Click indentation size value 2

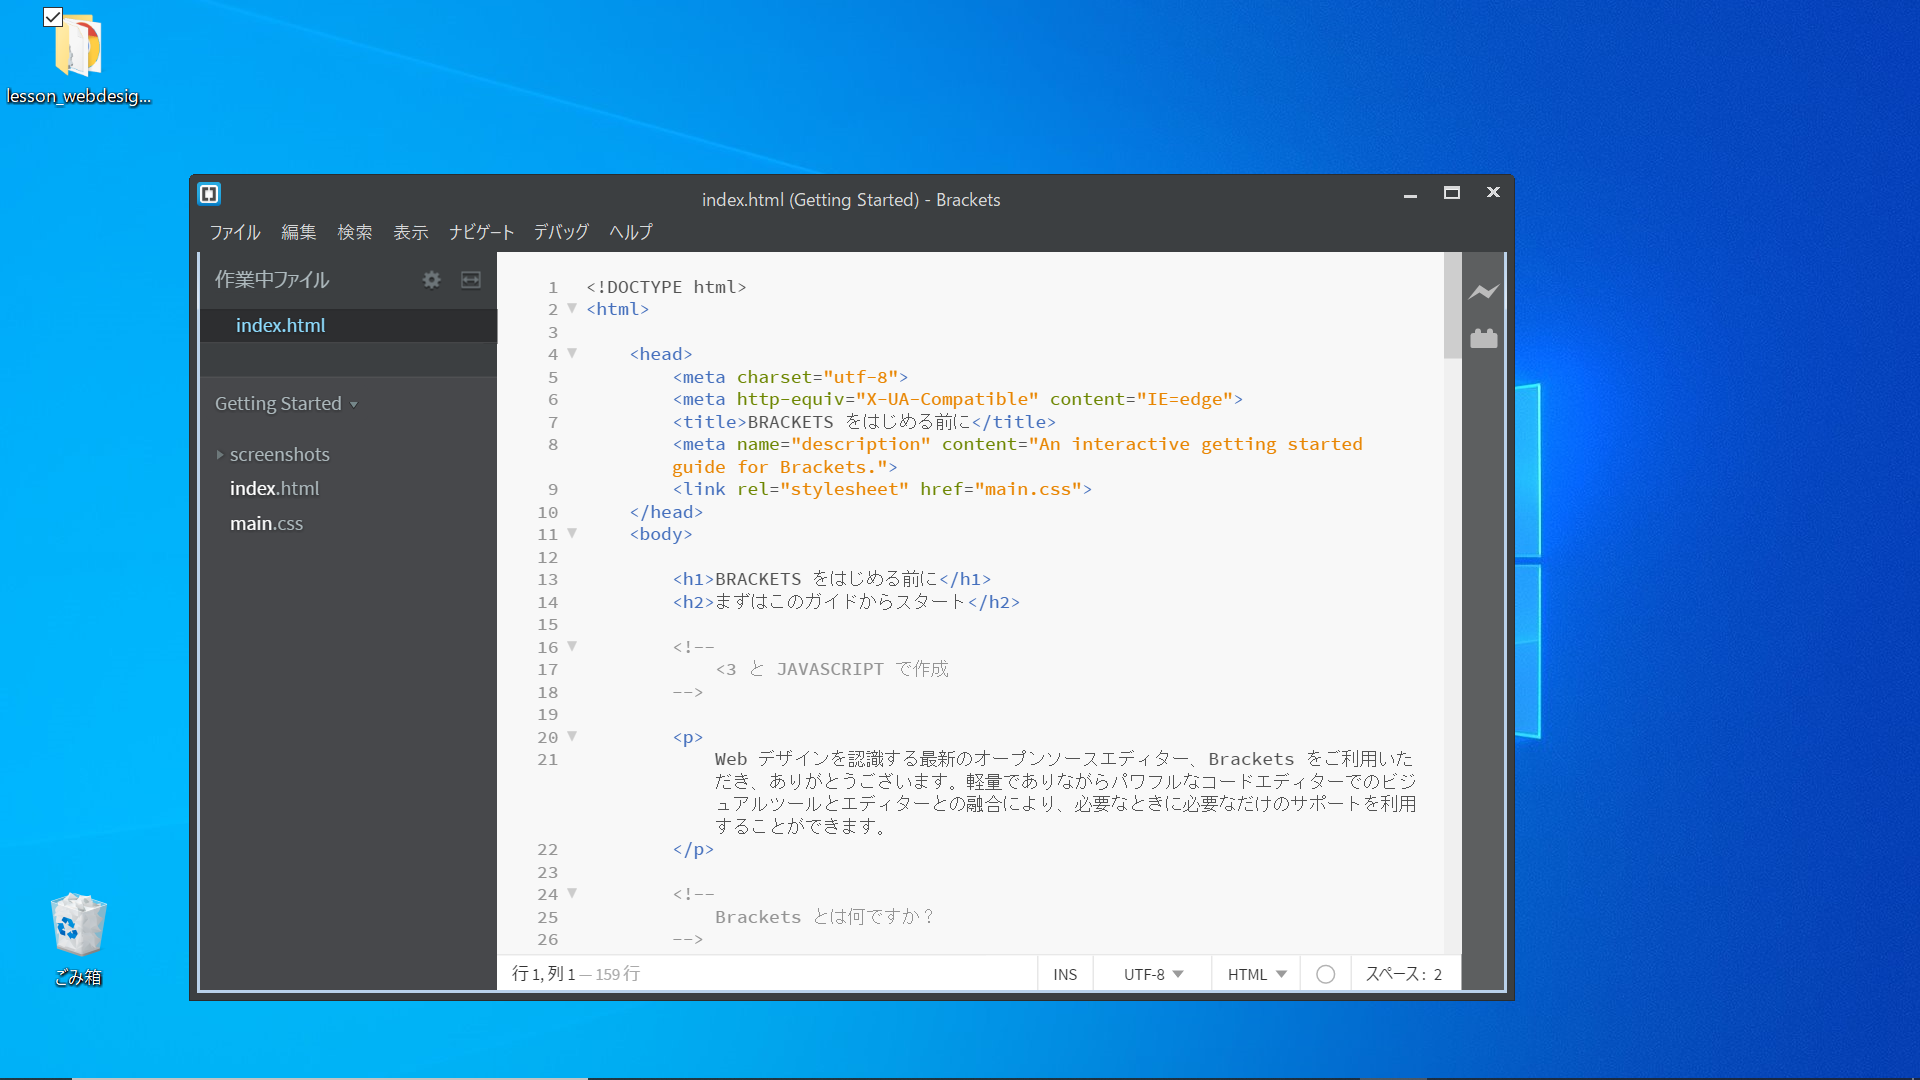[x=1438, y=974]
